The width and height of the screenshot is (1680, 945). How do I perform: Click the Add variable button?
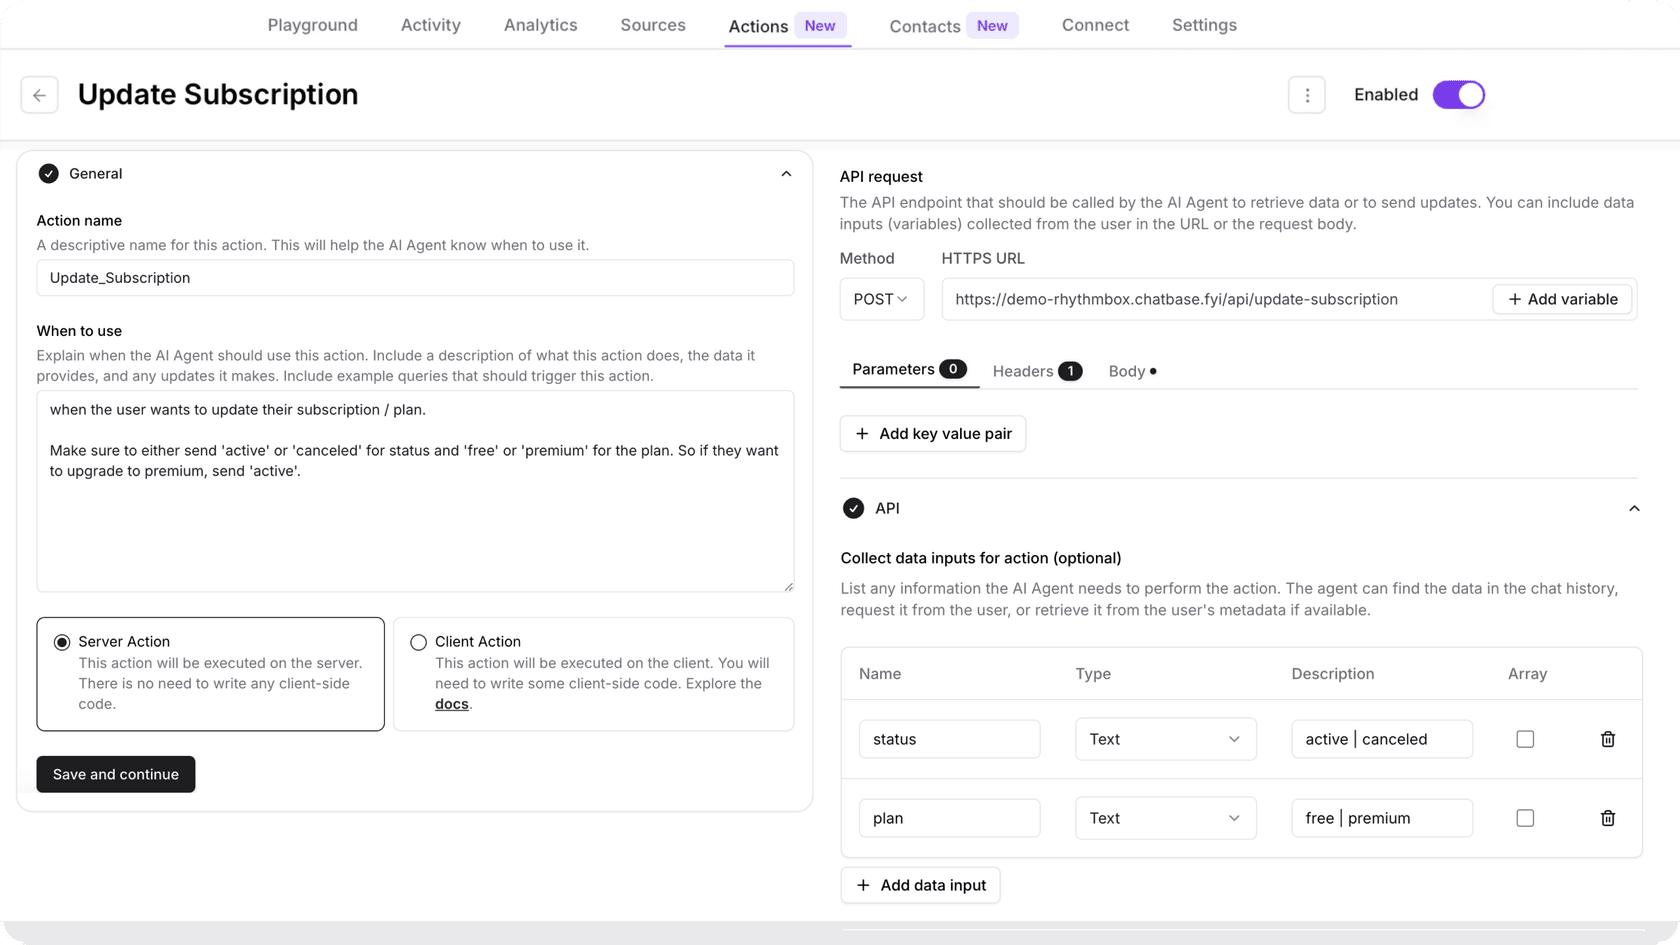click(x=1562, y=299)
